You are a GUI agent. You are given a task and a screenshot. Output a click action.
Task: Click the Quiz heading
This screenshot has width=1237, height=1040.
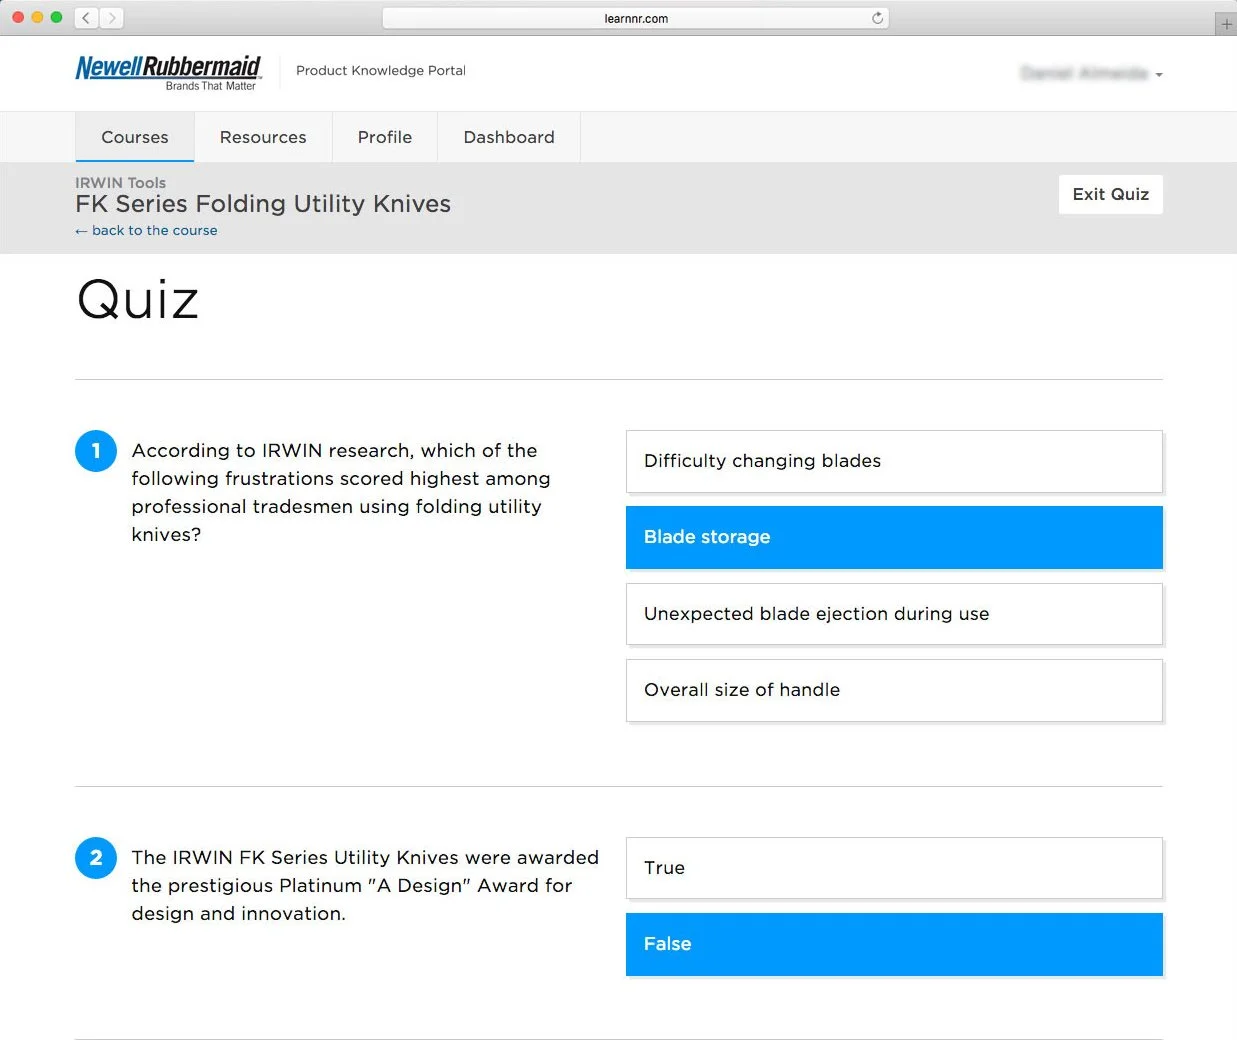pos(138,299)
